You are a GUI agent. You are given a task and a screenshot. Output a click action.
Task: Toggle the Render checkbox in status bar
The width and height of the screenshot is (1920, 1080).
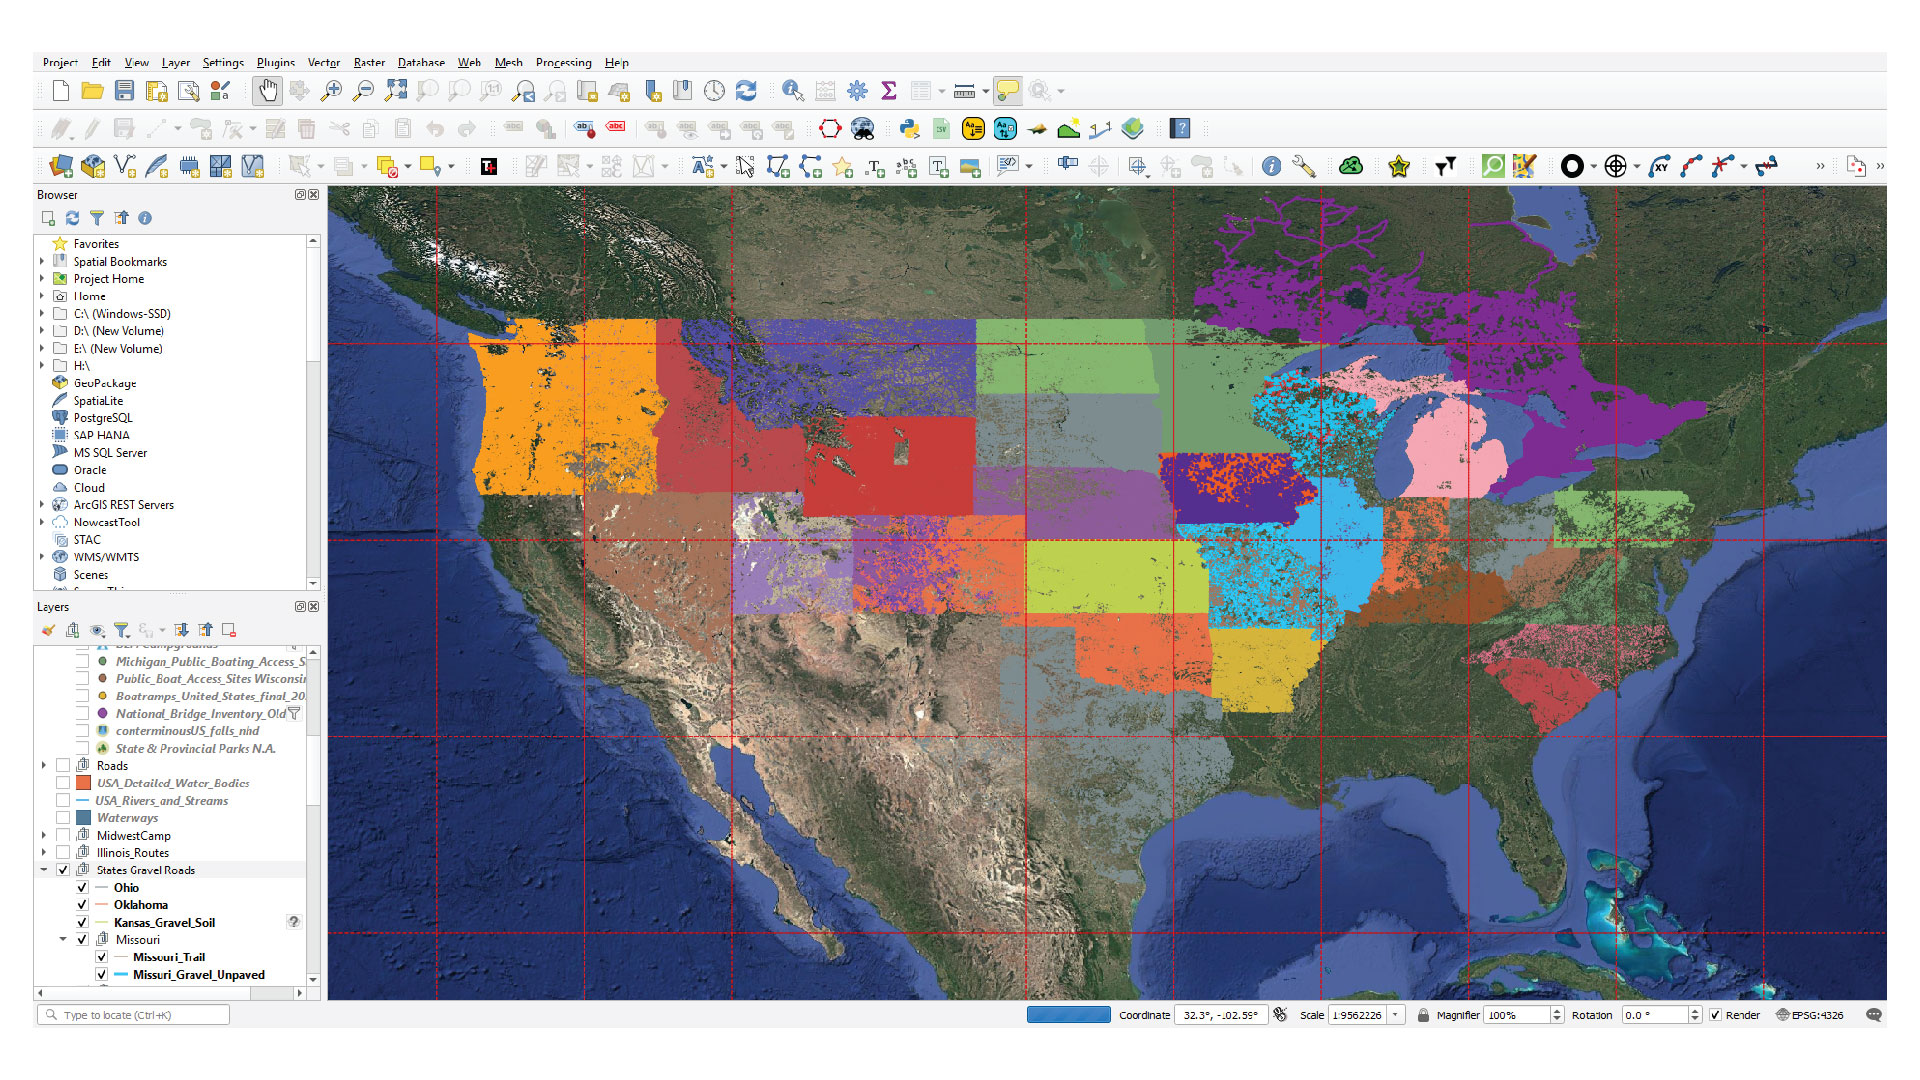1715,1015
